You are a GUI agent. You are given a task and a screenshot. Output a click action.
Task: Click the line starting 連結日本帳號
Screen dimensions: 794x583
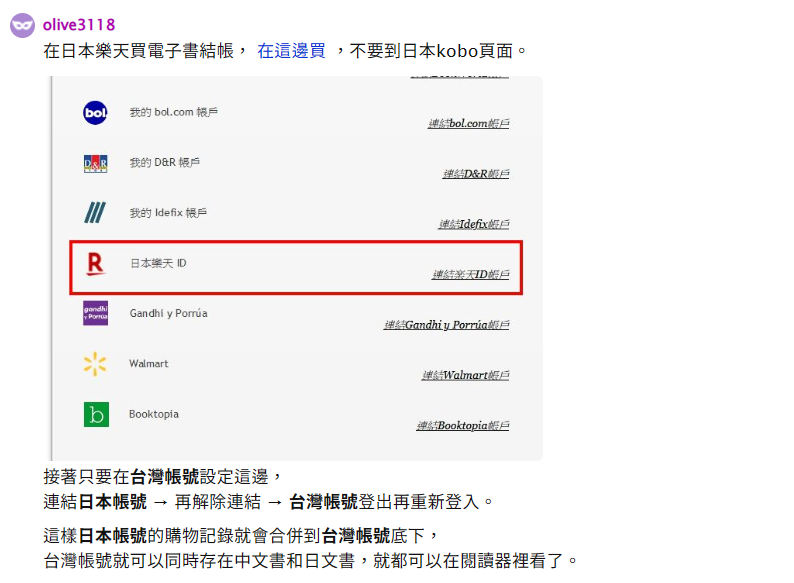click(x=268, y=502)
